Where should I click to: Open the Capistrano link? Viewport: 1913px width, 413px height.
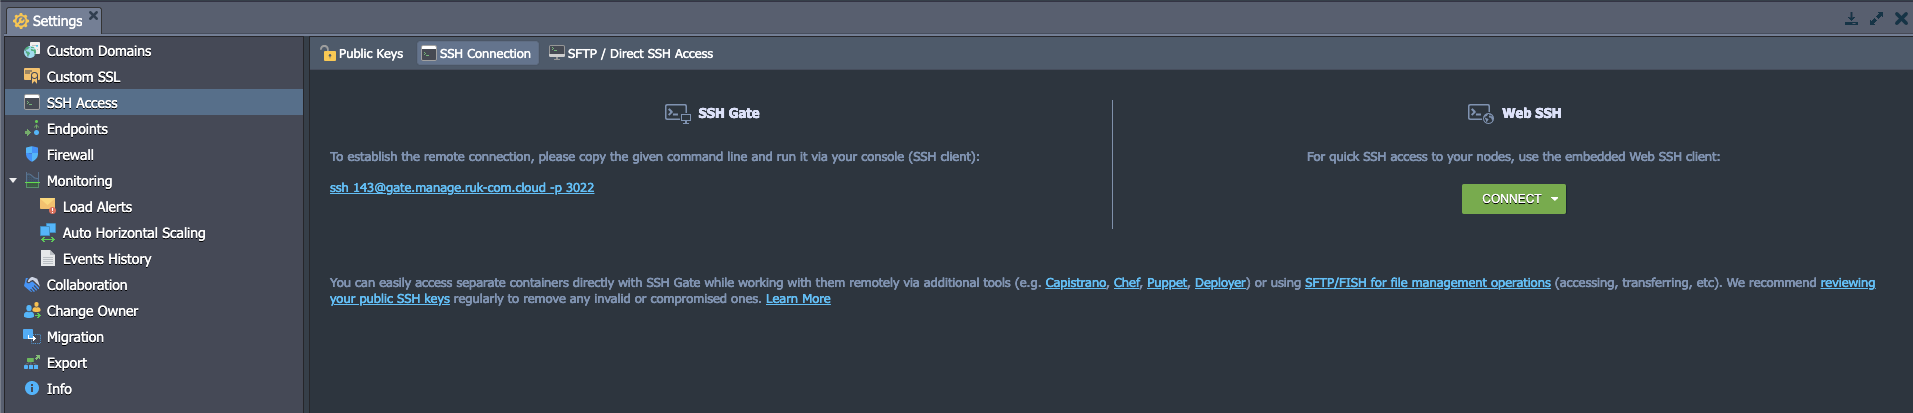tap(1076, 283)
